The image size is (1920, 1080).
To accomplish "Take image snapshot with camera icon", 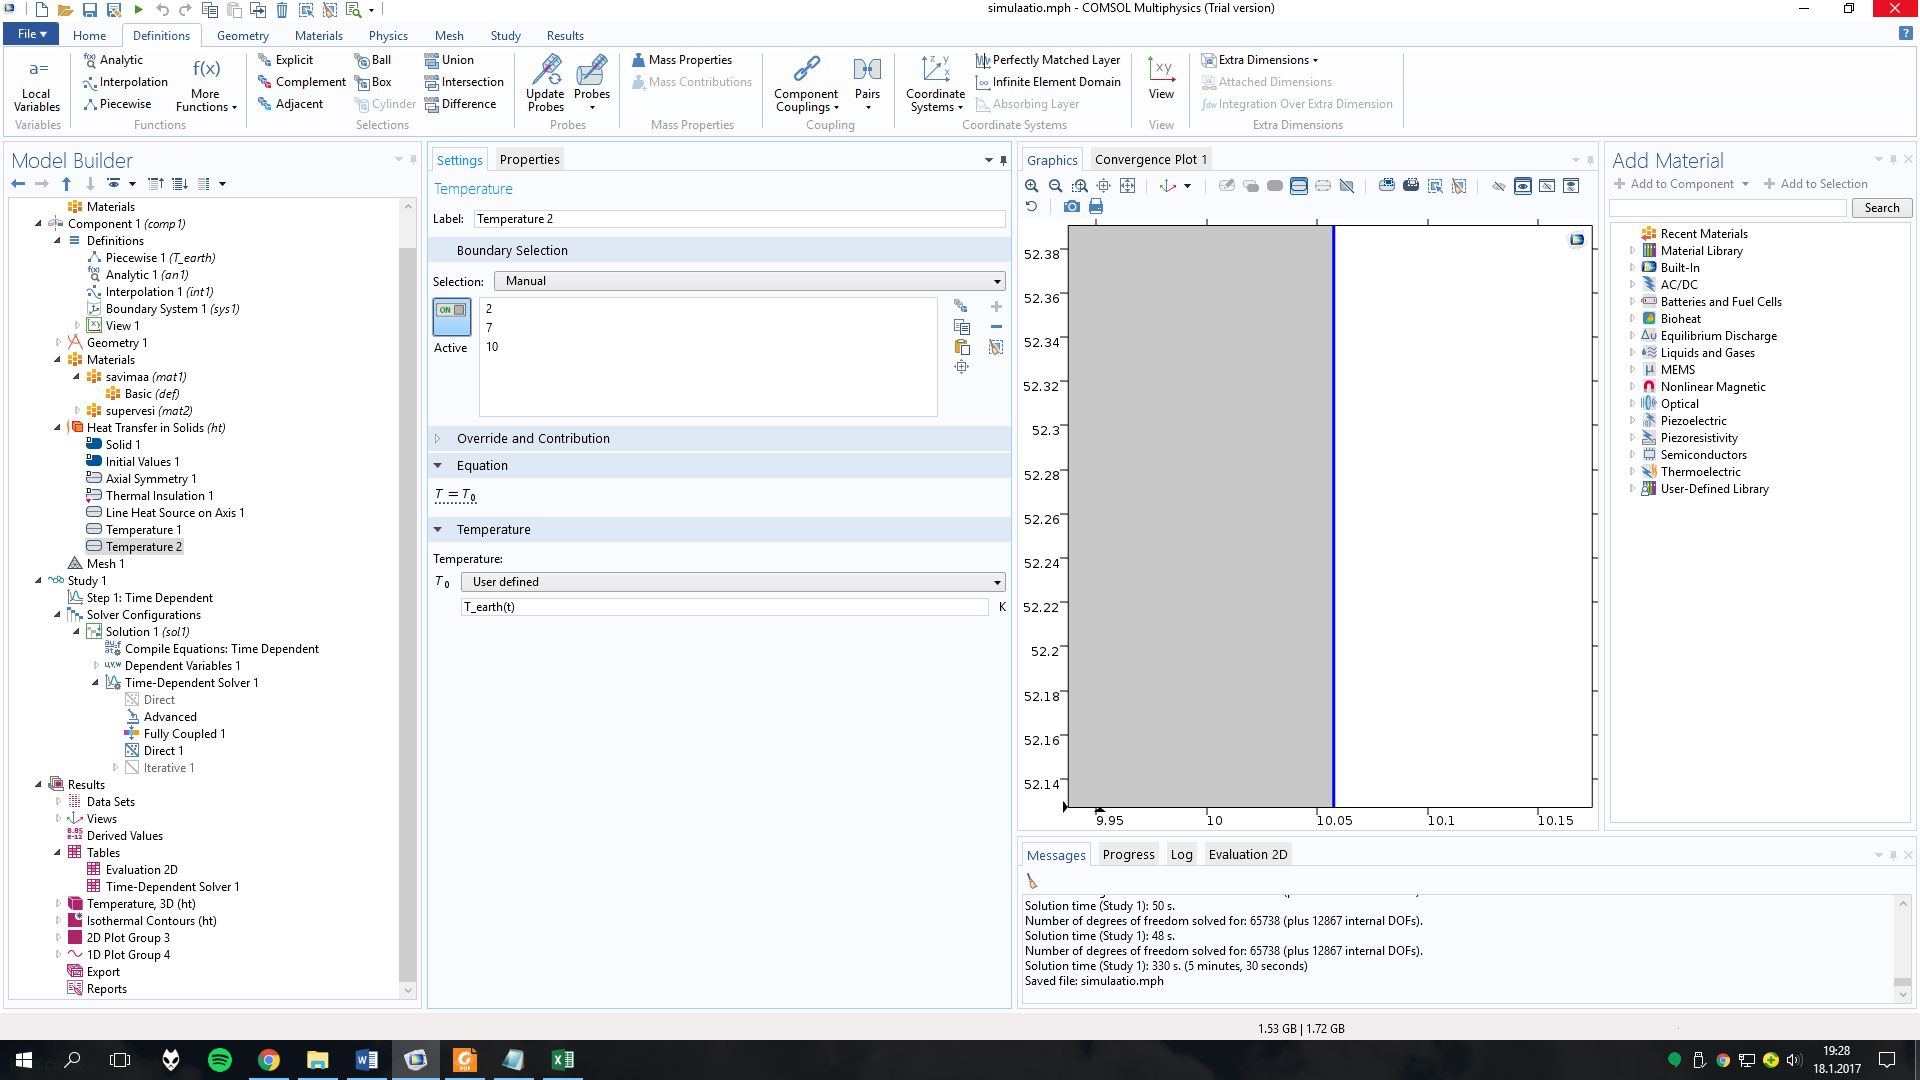I will (x=1071, y=206).
